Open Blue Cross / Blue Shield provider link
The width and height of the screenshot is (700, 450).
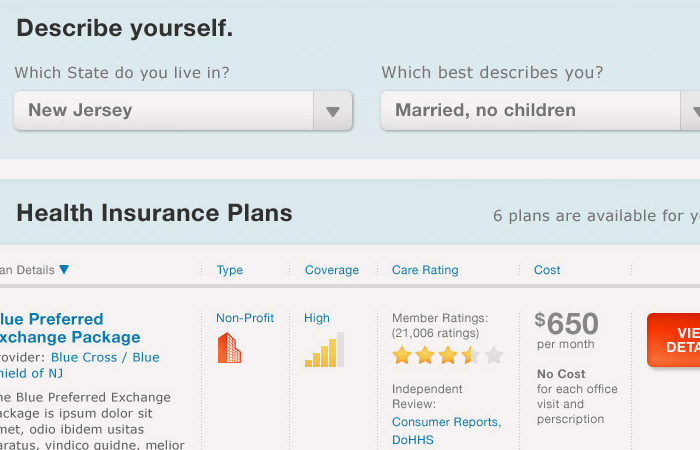pos(79,365)
